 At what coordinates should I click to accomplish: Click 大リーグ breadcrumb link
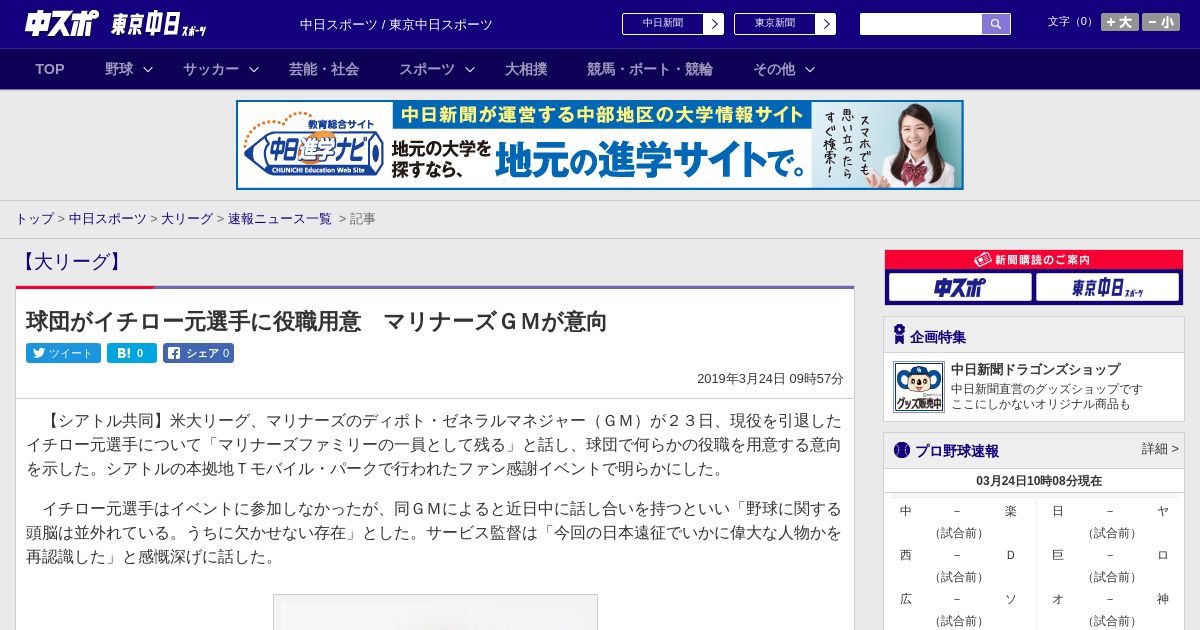coord(187,218)
